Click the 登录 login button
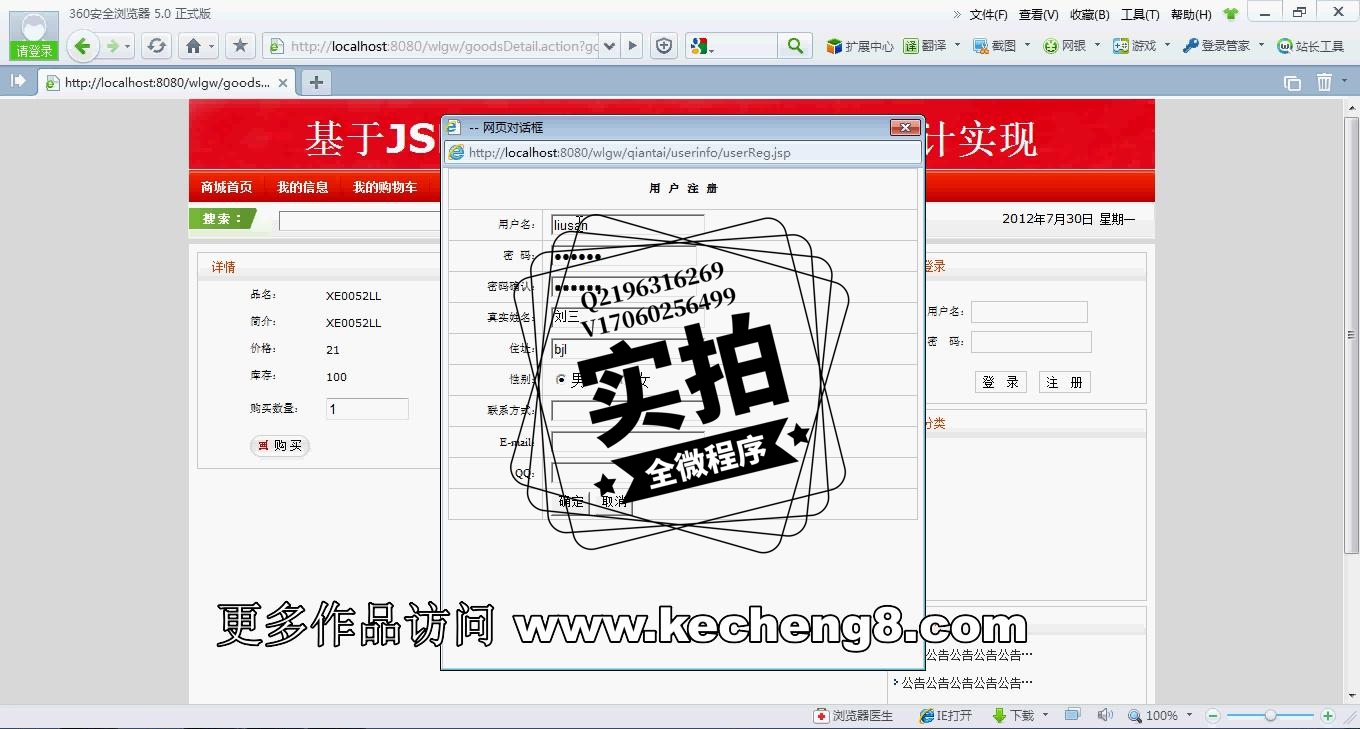The image size is (1360, 729). [1000, 382]
